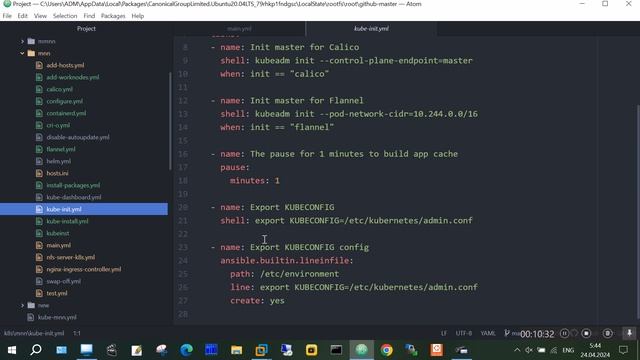The image size is (640, 360).
Task: Open Microsoft Edge from taskbar
Action: [187, 350]
